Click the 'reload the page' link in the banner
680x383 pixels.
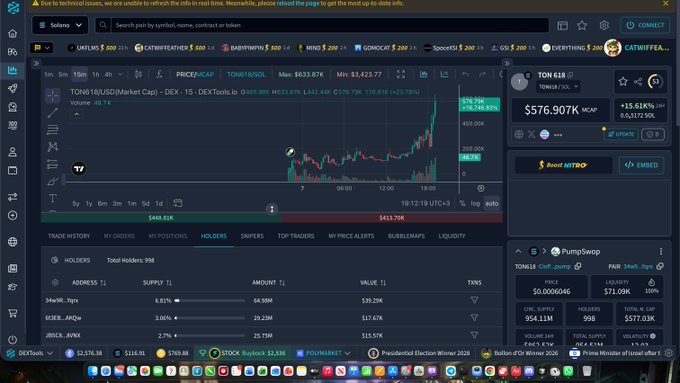(298, 3)
